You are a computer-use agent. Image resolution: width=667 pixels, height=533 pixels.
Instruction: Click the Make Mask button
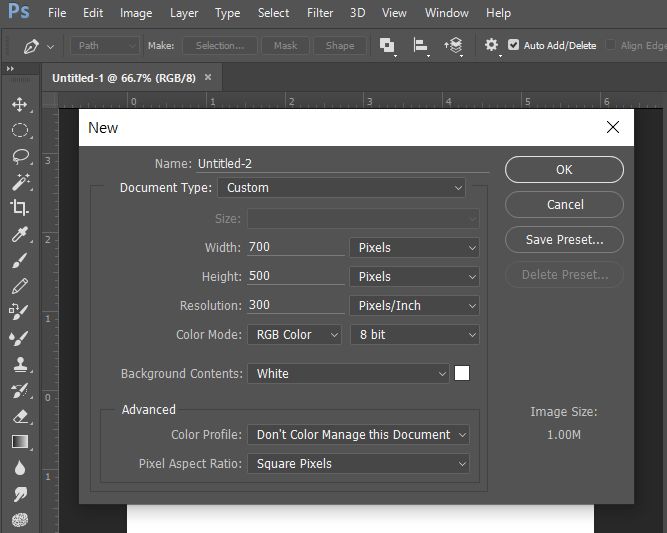click(285, 46)
